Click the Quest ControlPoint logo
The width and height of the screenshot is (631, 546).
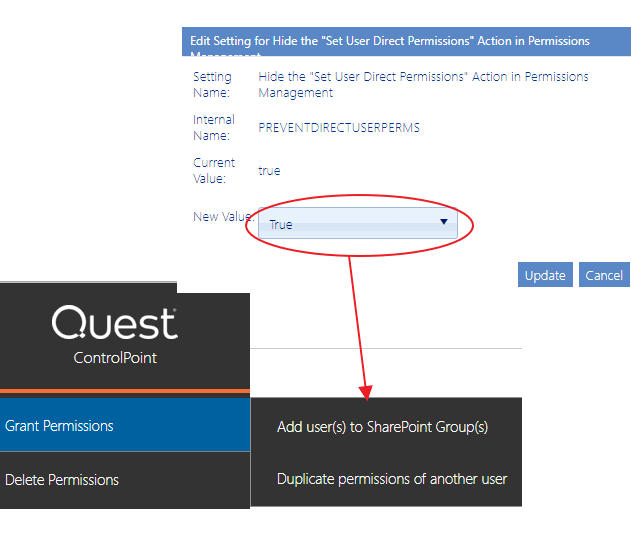tap(115, 335)
